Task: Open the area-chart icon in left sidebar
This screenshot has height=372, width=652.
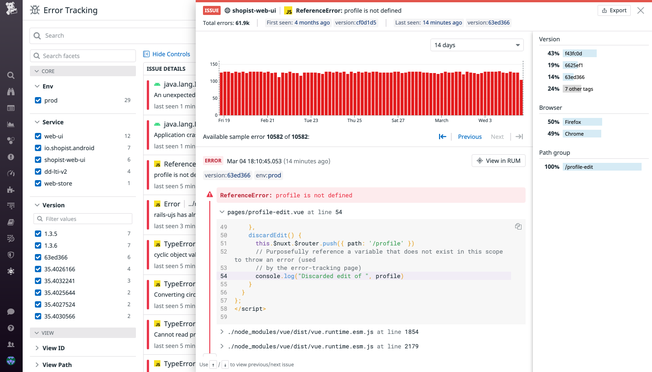Action: pos(11,124)
